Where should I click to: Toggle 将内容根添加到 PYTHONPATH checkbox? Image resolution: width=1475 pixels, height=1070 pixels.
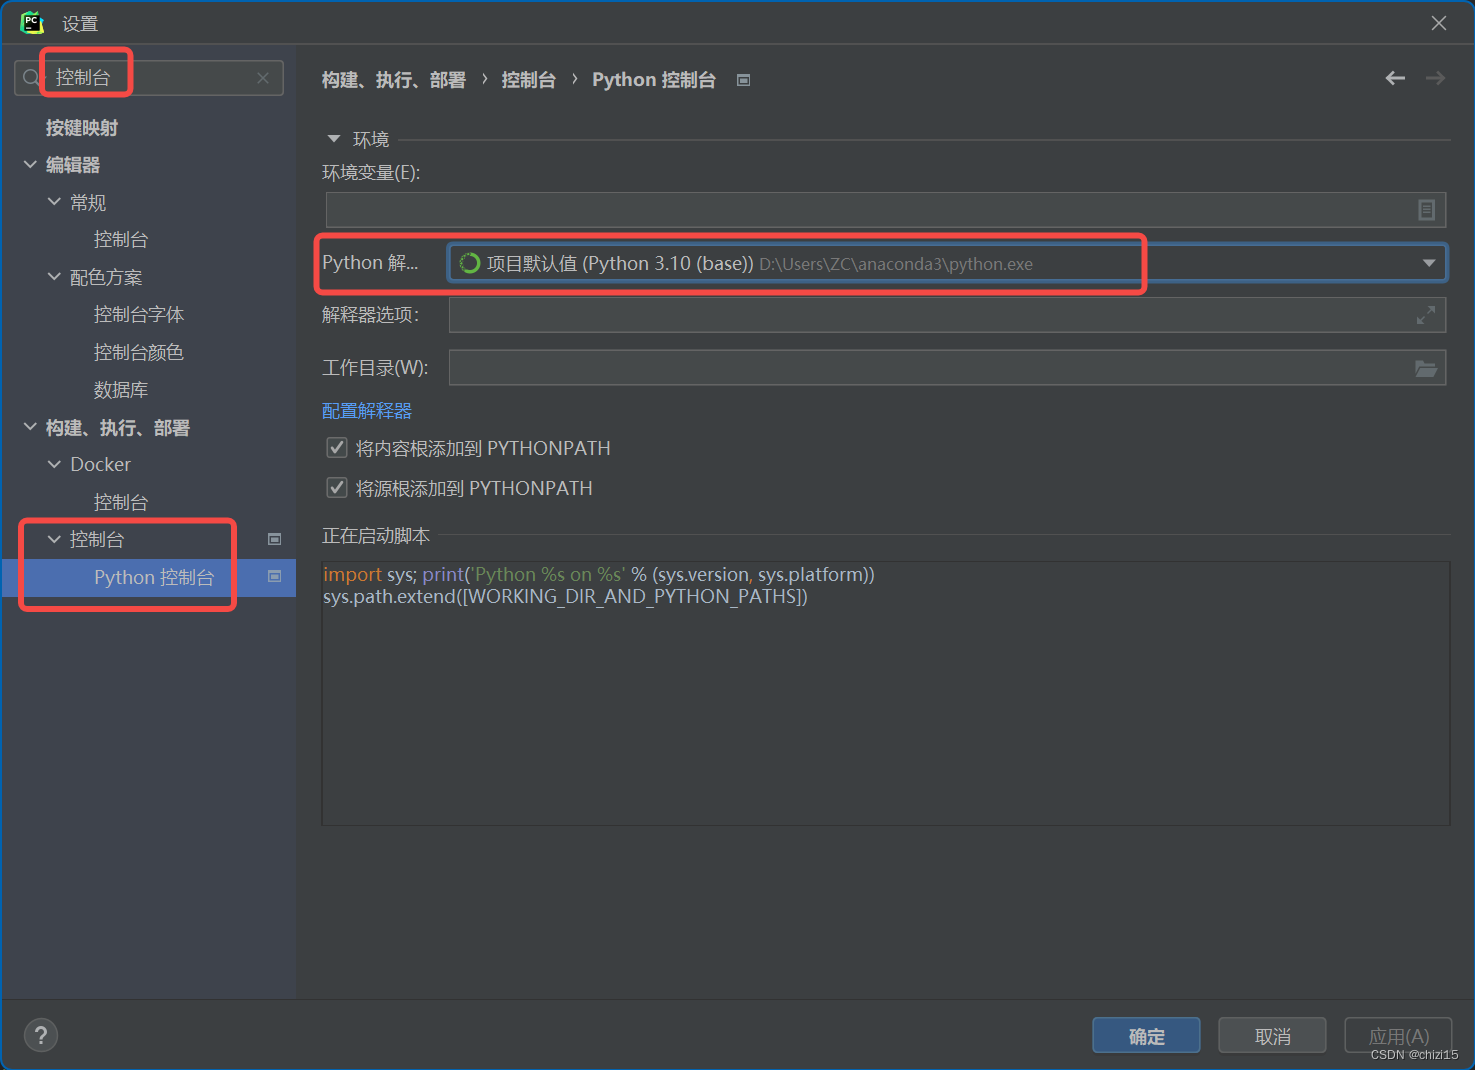pos(337,448)
